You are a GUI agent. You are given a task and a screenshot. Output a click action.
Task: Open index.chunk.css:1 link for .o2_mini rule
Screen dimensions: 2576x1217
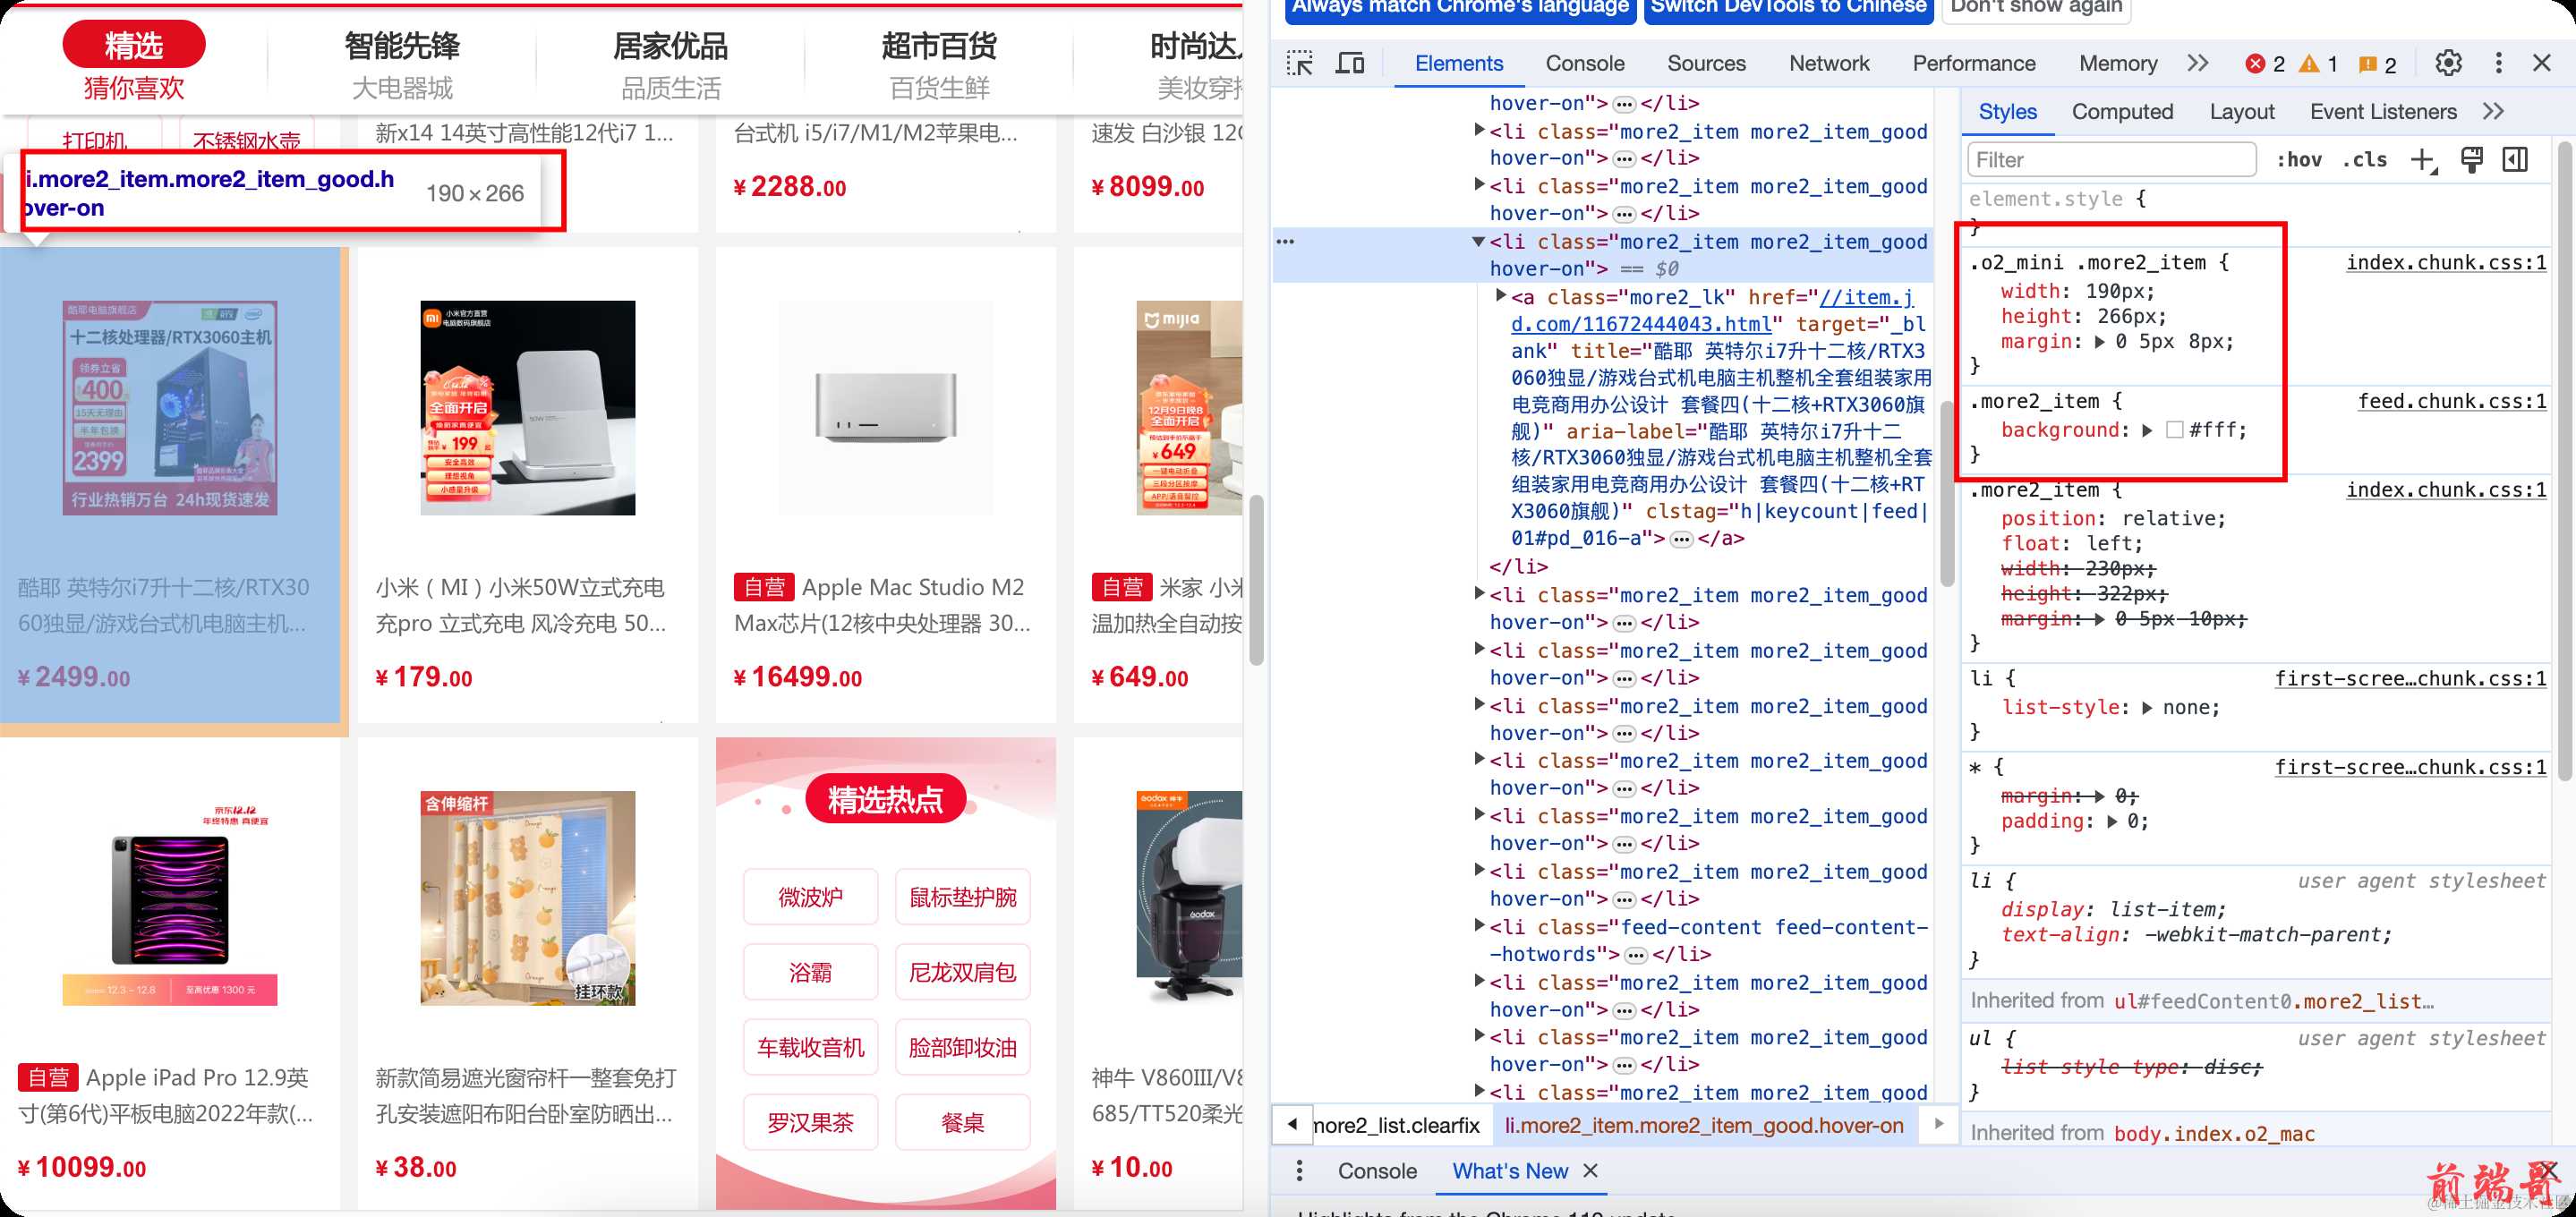coord(2445,263)
